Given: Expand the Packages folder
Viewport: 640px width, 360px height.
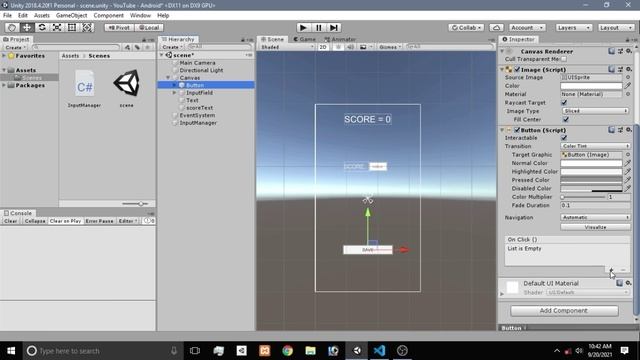Looking at the screenshot, I should (x=4, y=85).
